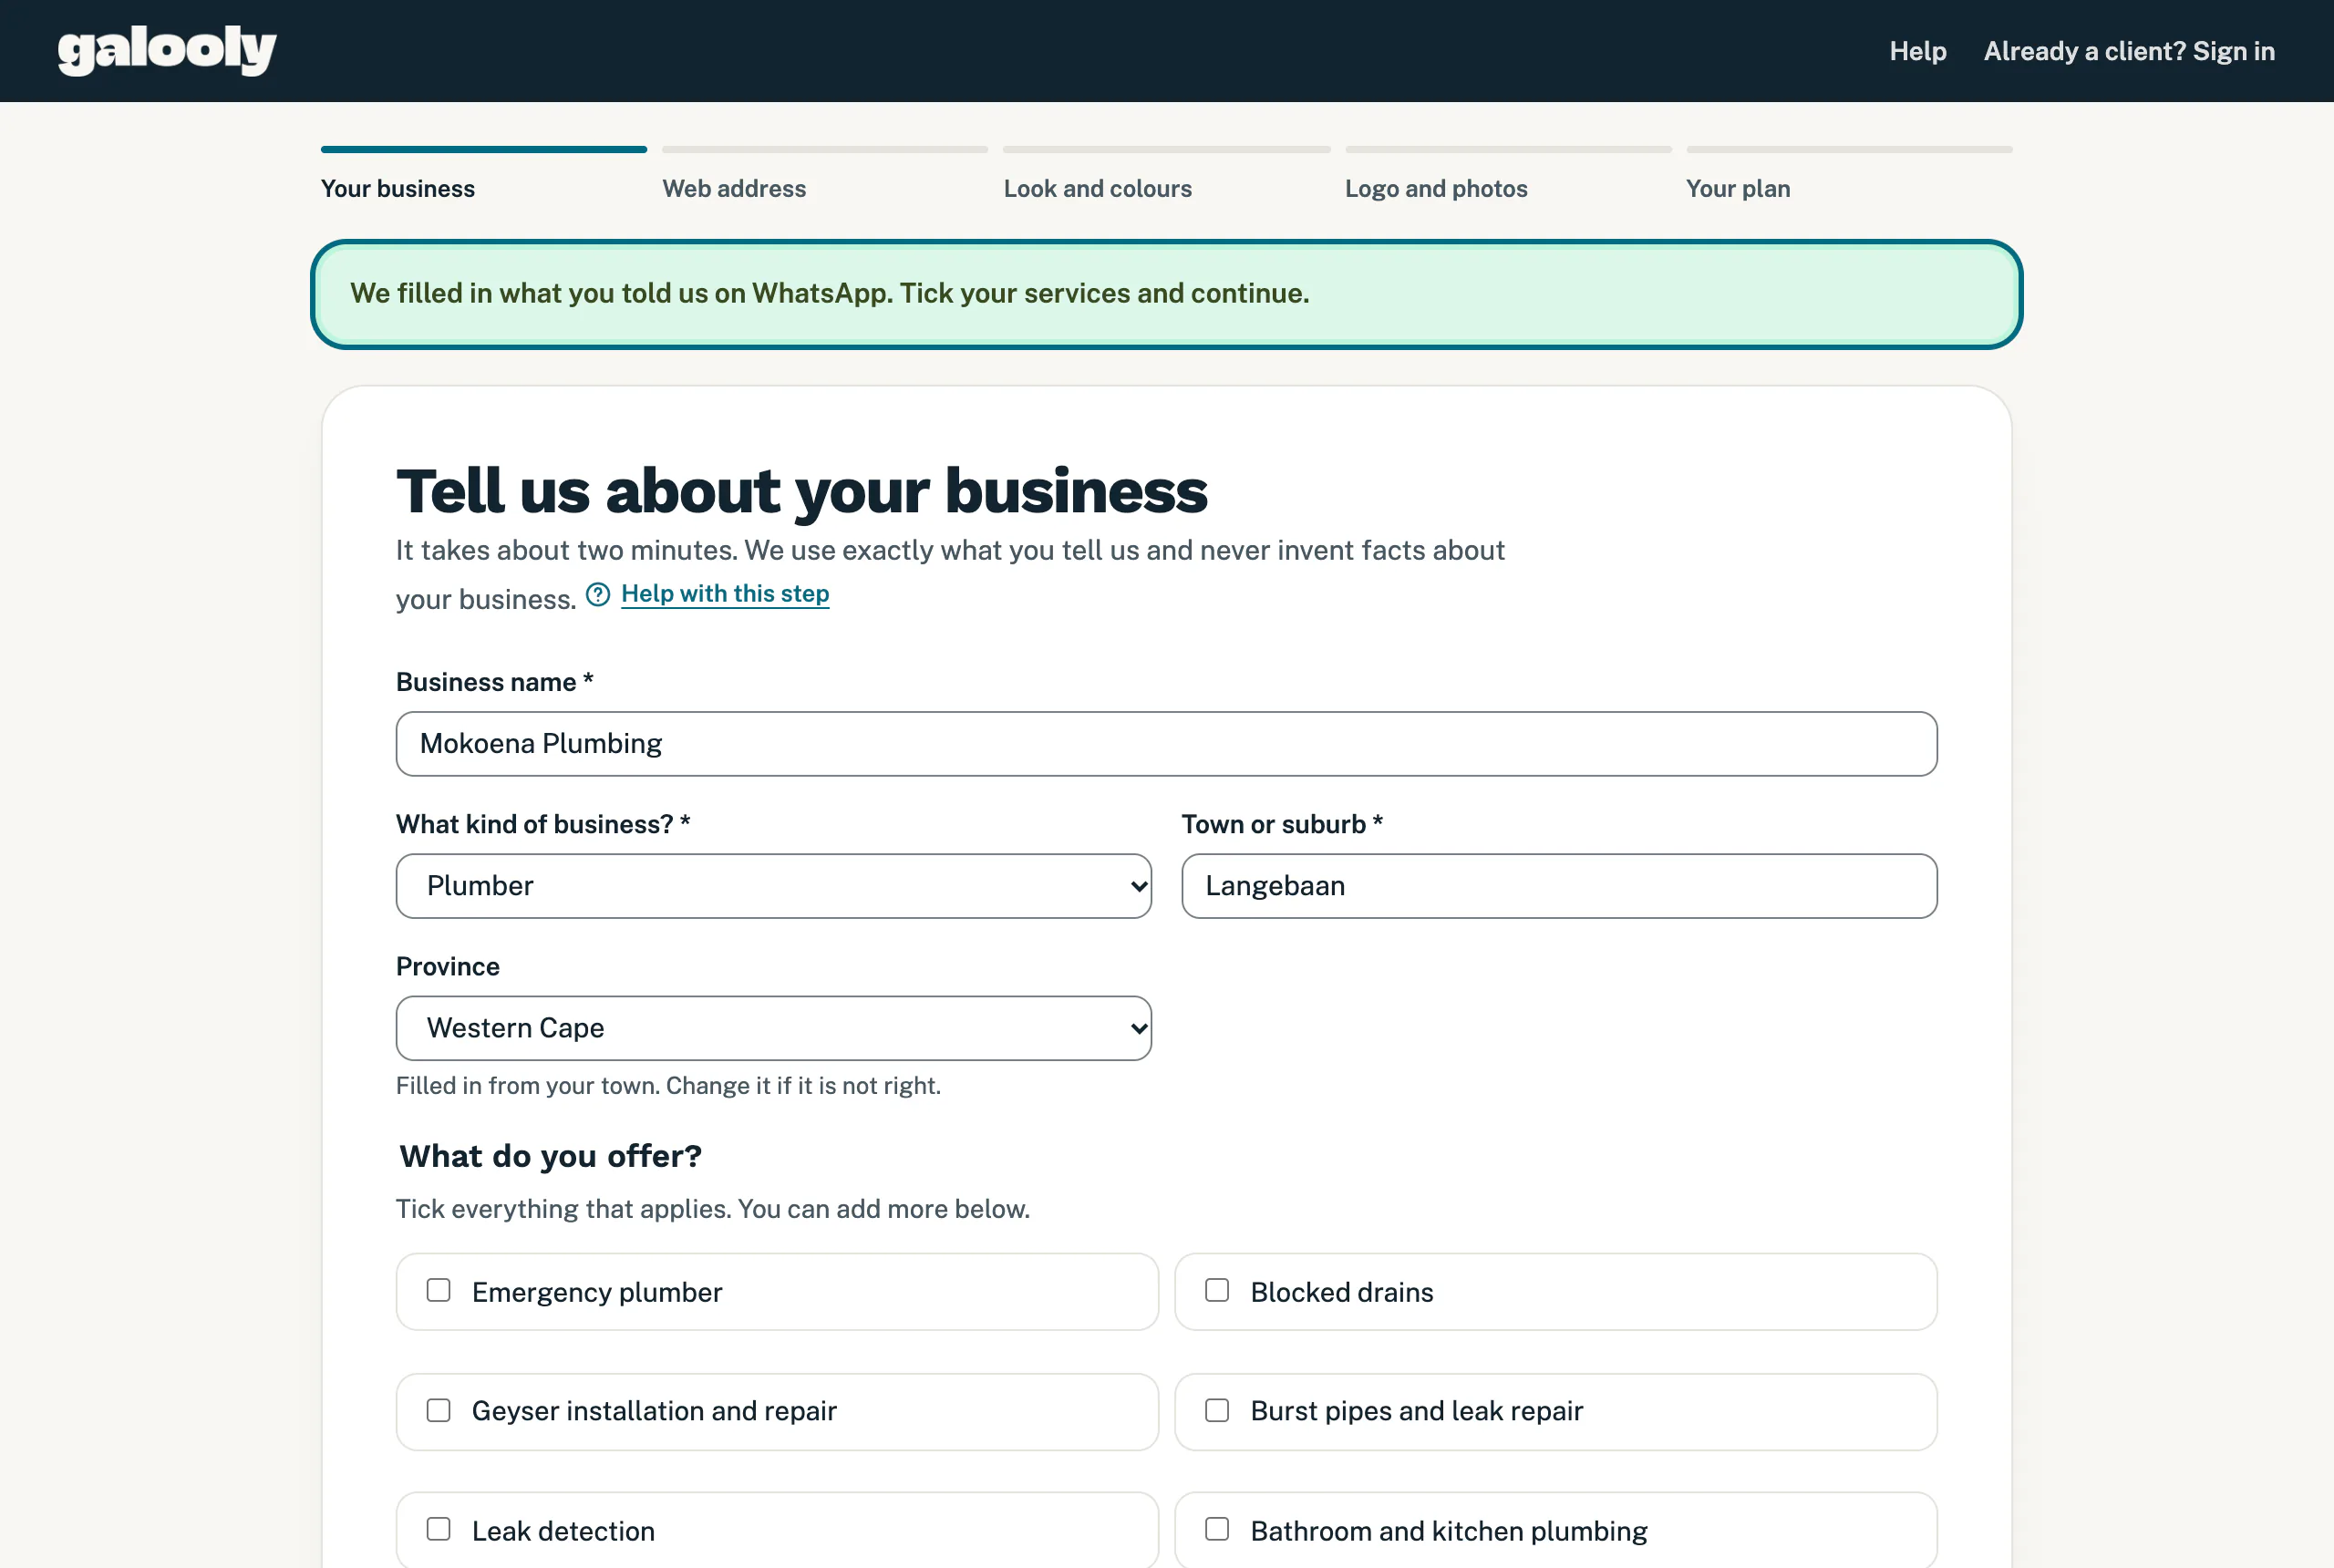Click the Town or suburb field
Screen dimensions: 2334x1568
1559,886
